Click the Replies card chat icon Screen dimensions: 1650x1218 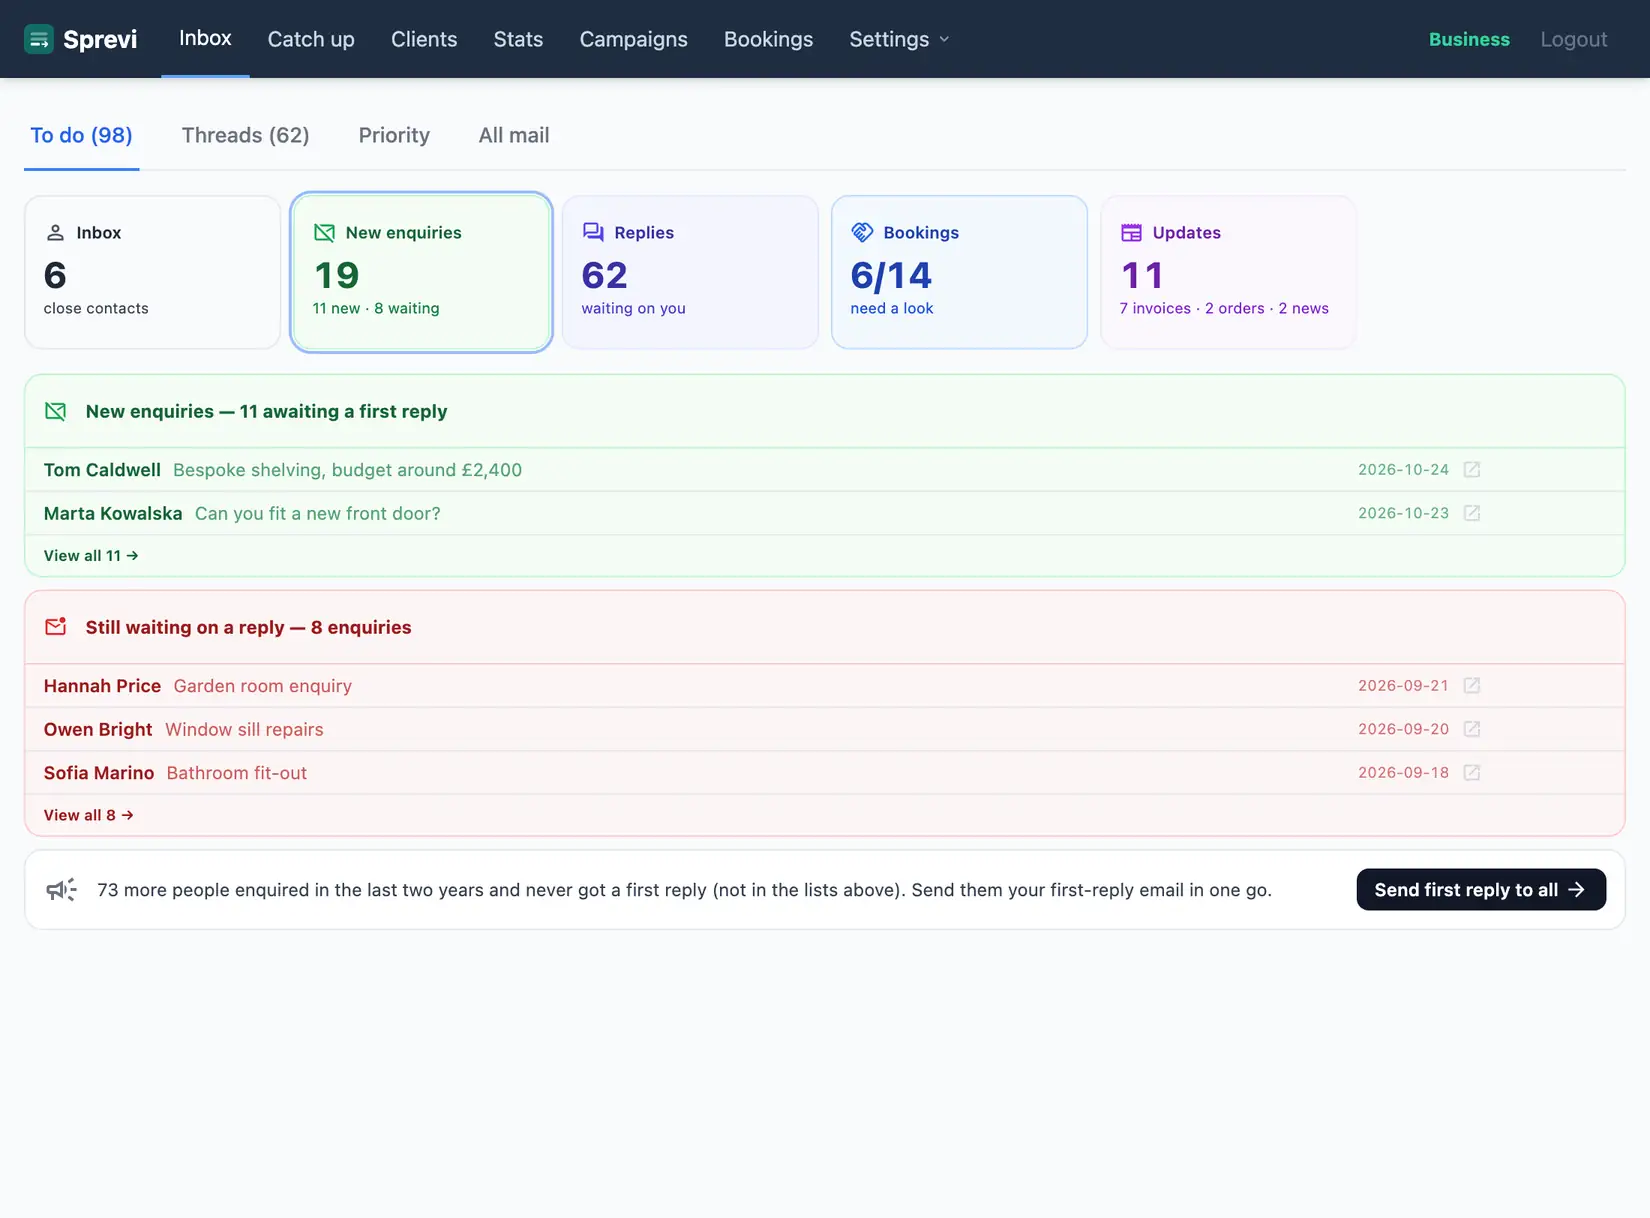pyautogui.click(x=593, y=232)
